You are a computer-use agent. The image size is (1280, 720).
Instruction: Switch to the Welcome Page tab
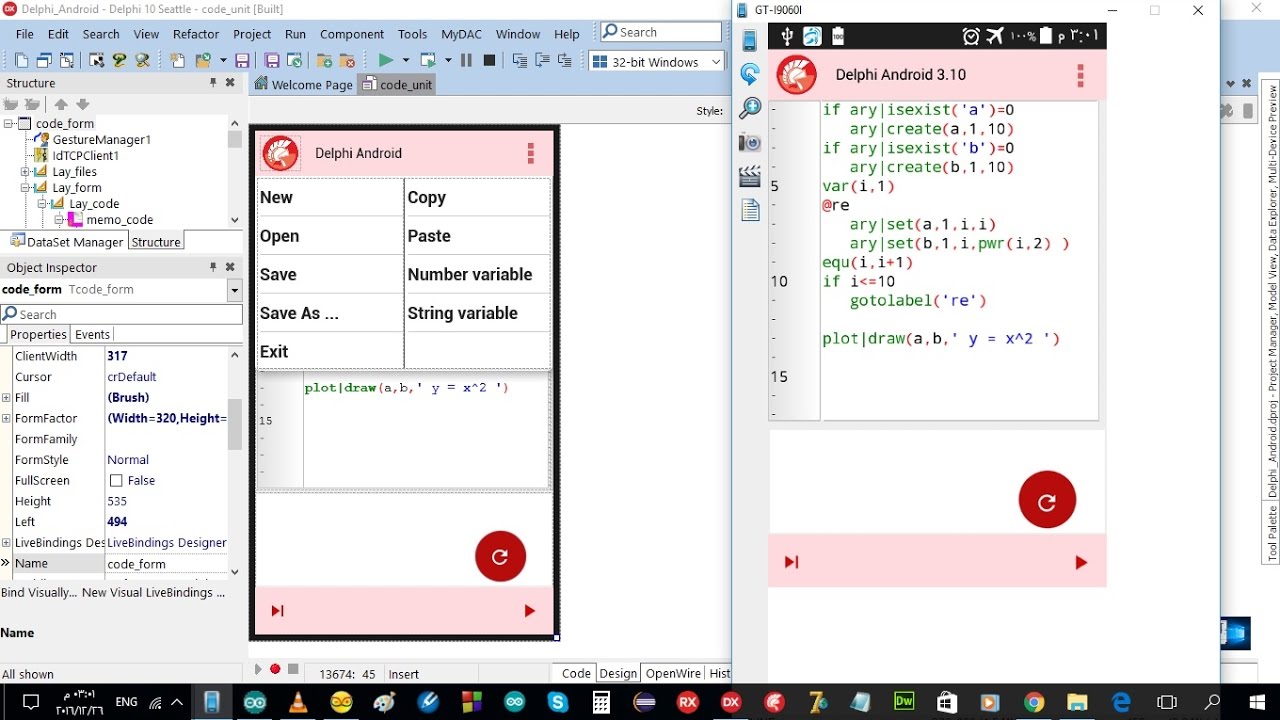303,85
